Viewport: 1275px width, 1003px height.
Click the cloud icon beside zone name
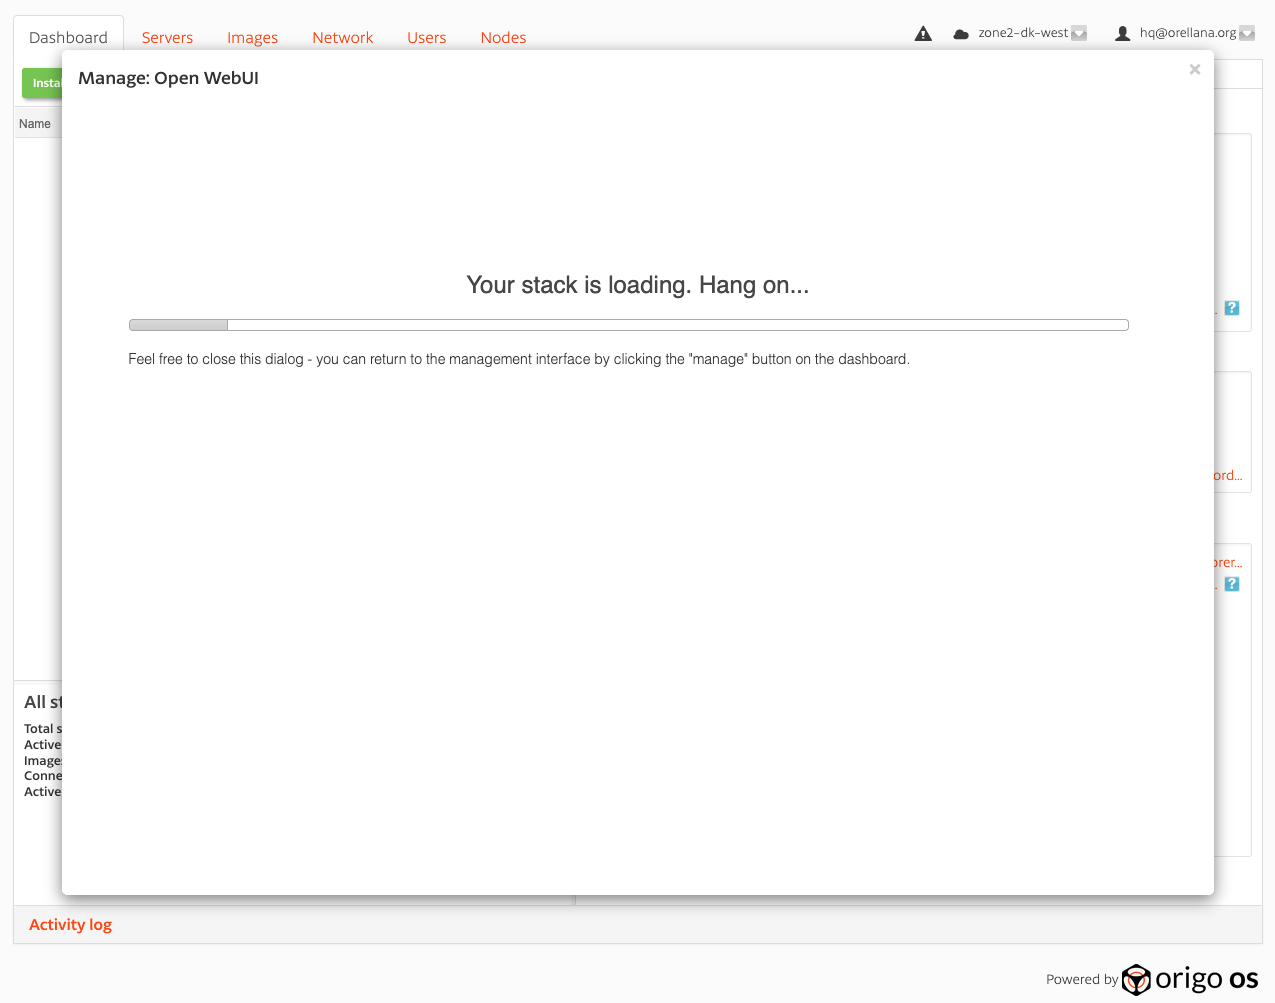[961, 34]
